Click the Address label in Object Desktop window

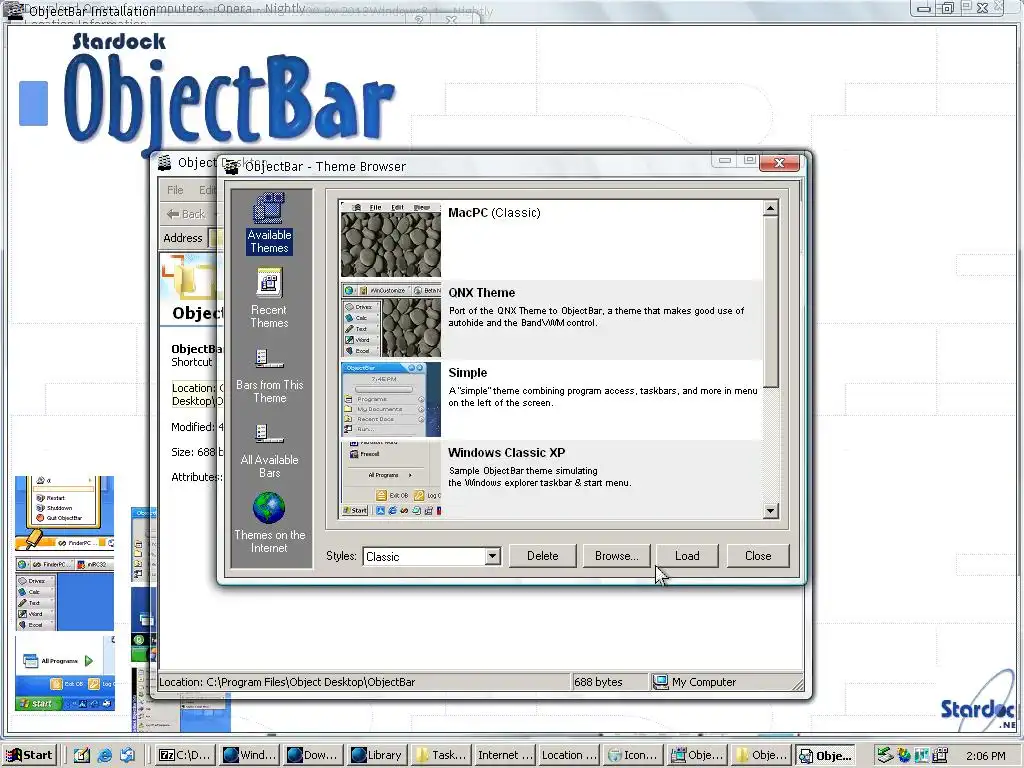click(x=183, y=238)
